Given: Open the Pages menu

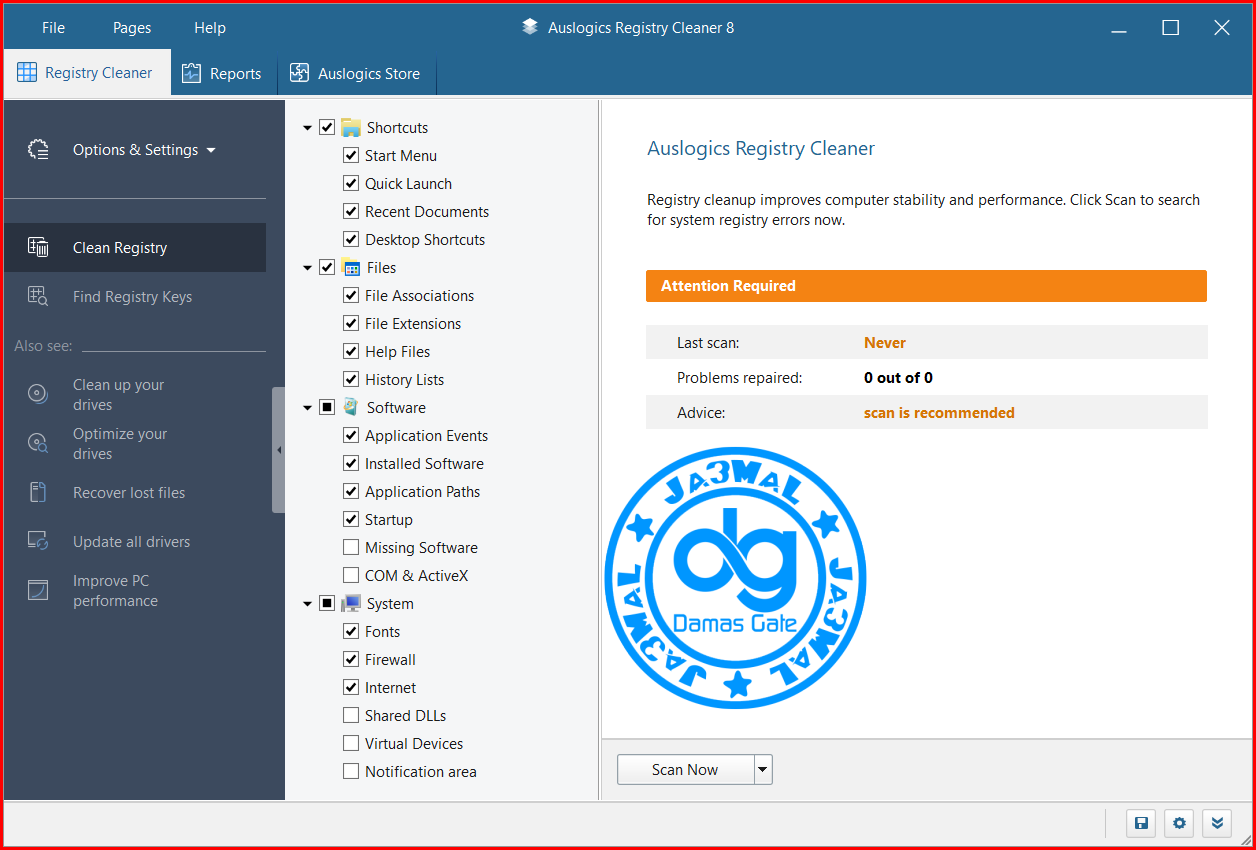Looking at the screenshot, I should point(132,27).
